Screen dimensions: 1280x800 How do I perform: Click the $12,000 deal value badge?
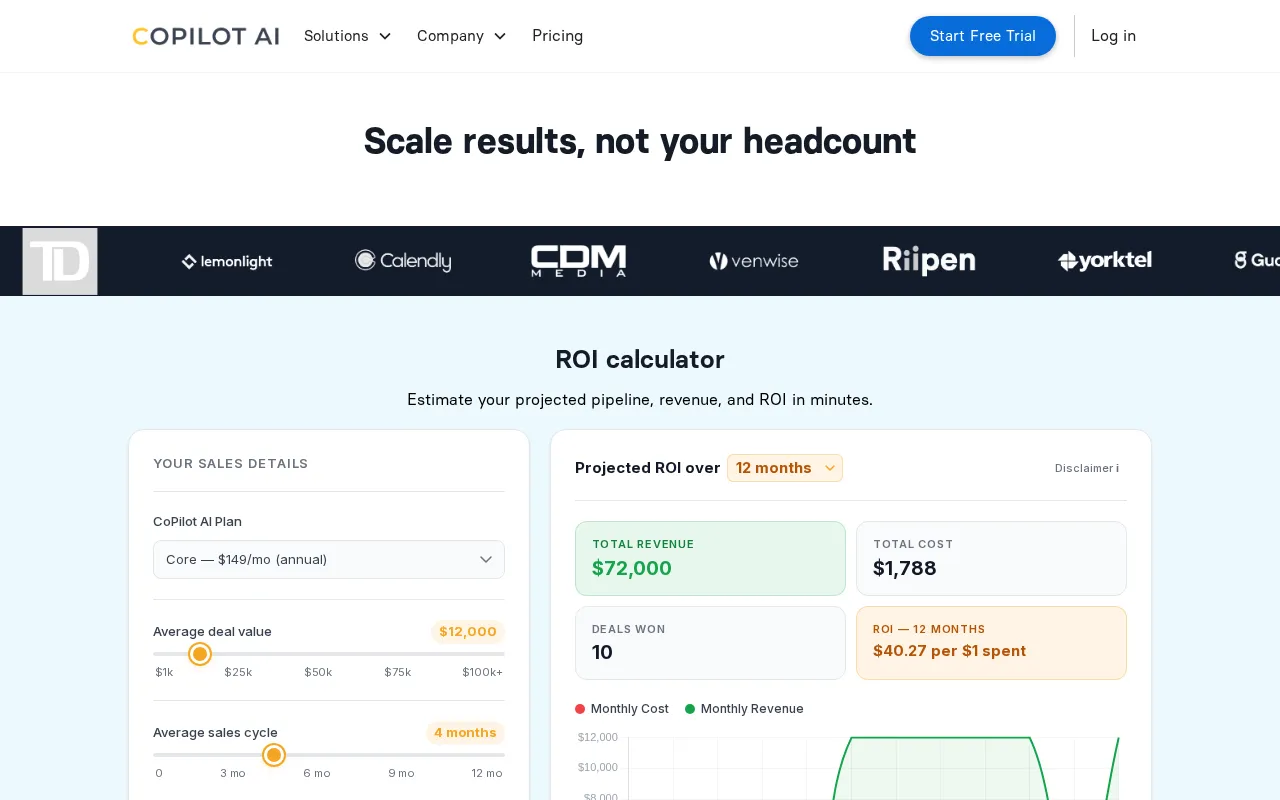tap(468, 632)
